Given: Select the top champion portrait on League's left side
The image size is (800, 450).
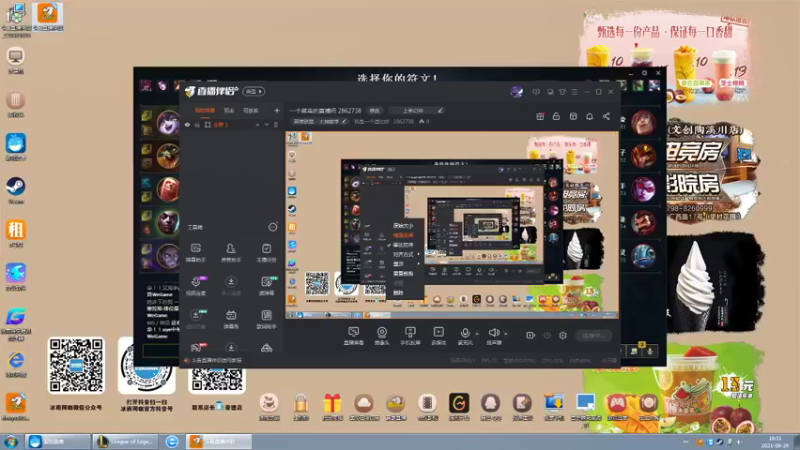Looking at the screenshot, I should tap(168, 123).
